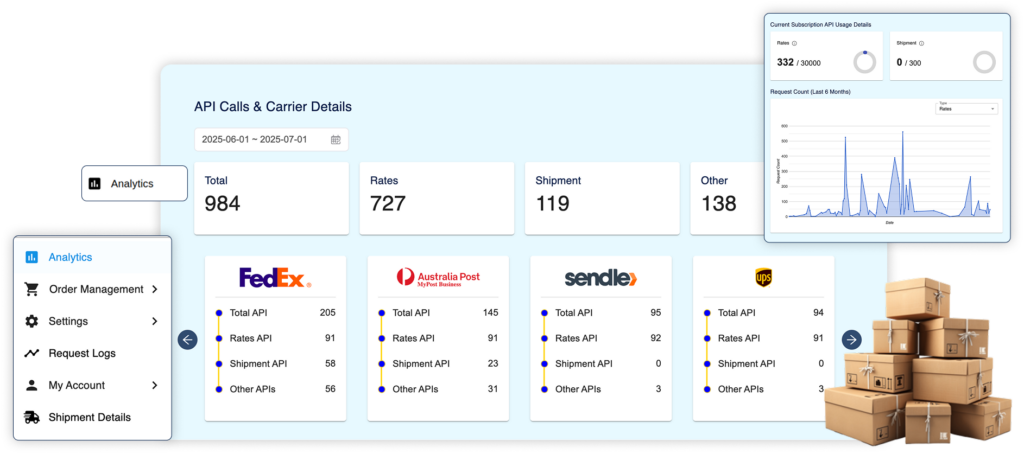Click Current Subscription API Usage Details heading
This screenshot has height=454, width=1024.
point(821,25)
